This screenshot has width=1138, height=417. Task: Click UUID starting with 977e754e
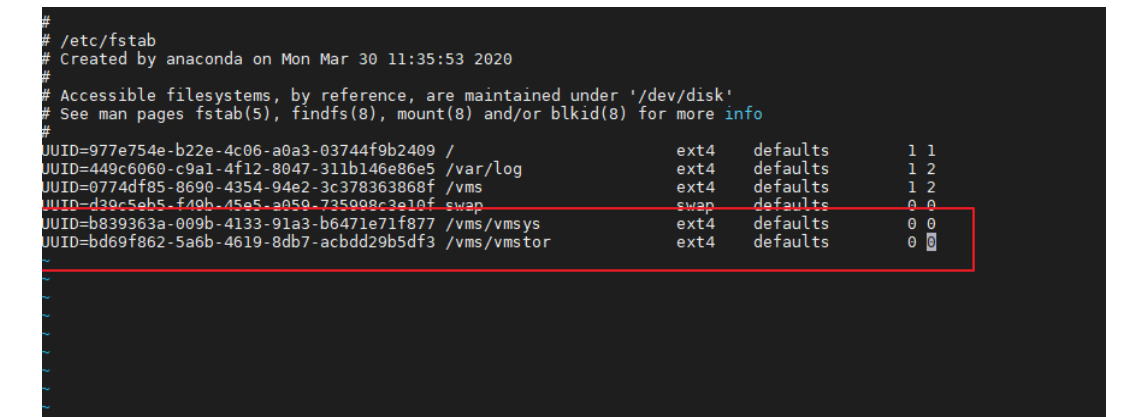[238, 151]
